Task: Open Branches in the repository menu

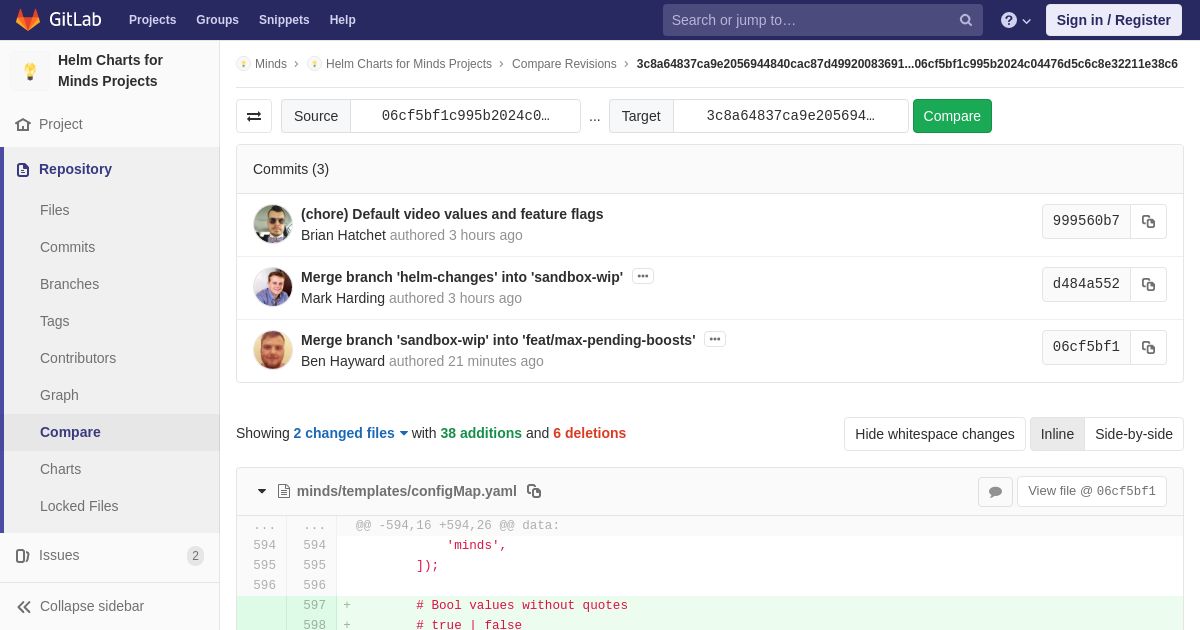Action: tap(69, 284)
